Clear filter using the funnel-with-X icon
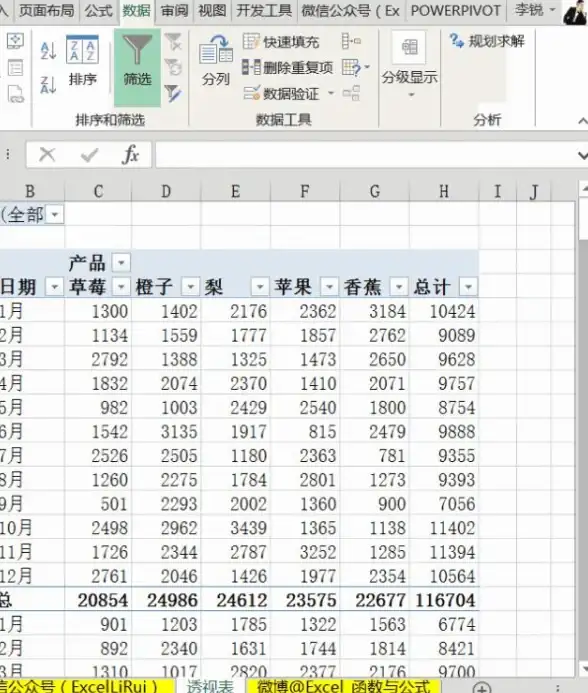588x693 pixels. pos(173,42)
